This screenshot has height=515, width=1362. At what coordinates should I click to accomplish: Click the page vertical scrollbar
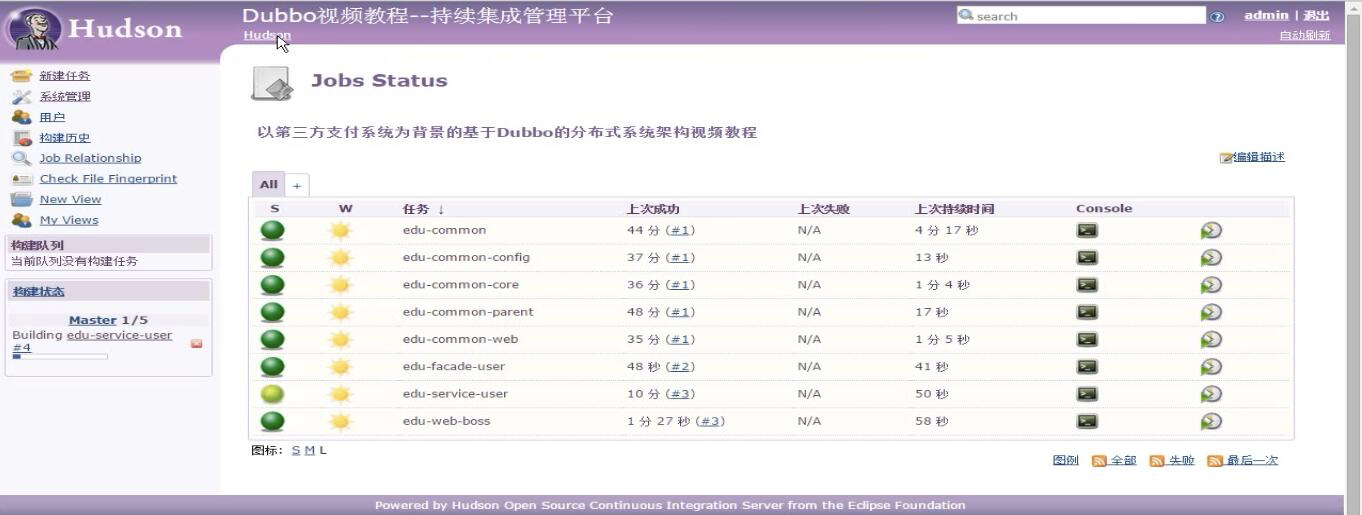tap(1354, 257)
